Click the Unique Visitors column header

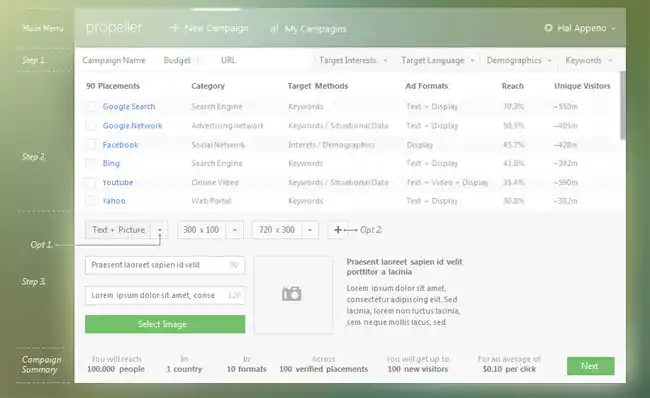(x=582, y=86)
